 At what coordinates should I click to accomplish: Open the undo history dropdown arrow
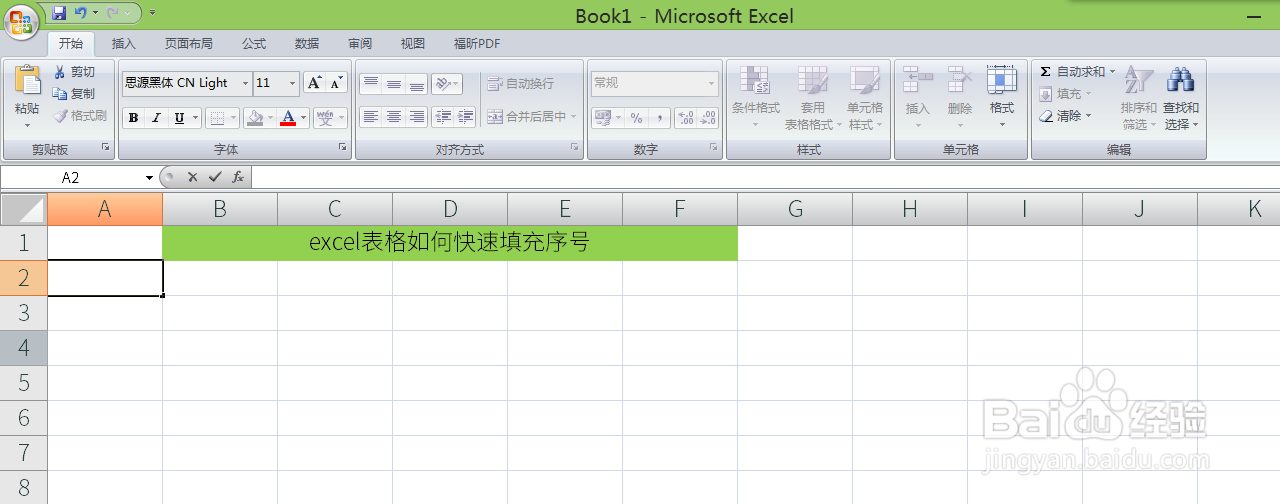pyautogui.click(x=95, y=13)
